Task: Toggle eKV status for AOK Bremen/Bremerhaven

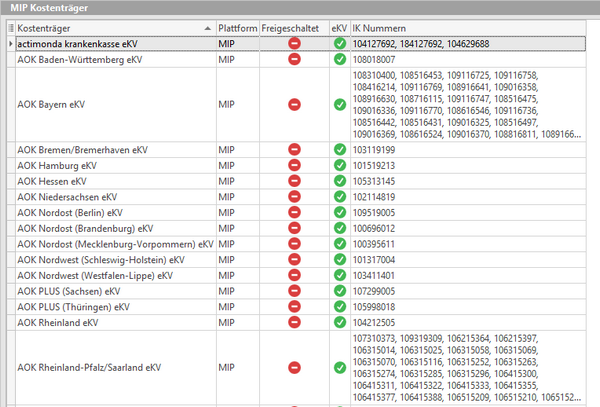Action: pos(339,149)
